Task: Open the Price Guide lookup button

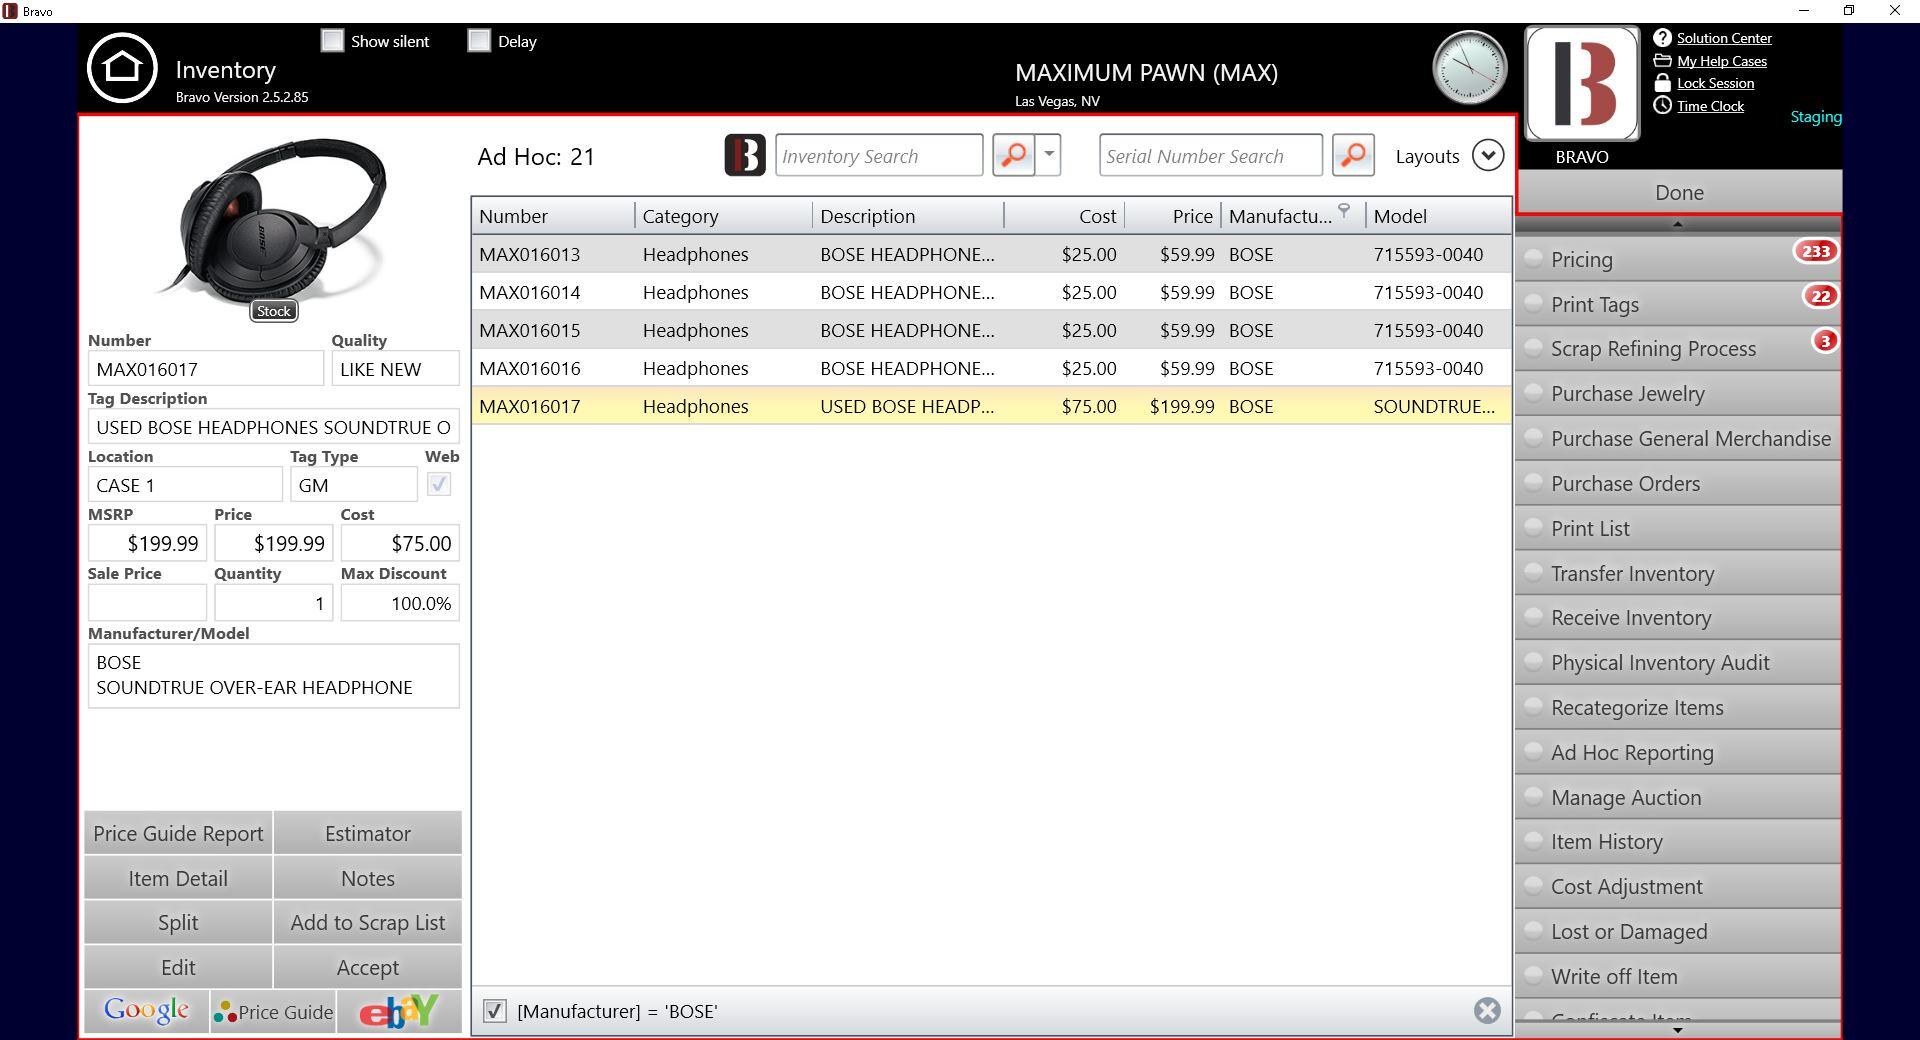Action: (273, 1011)
